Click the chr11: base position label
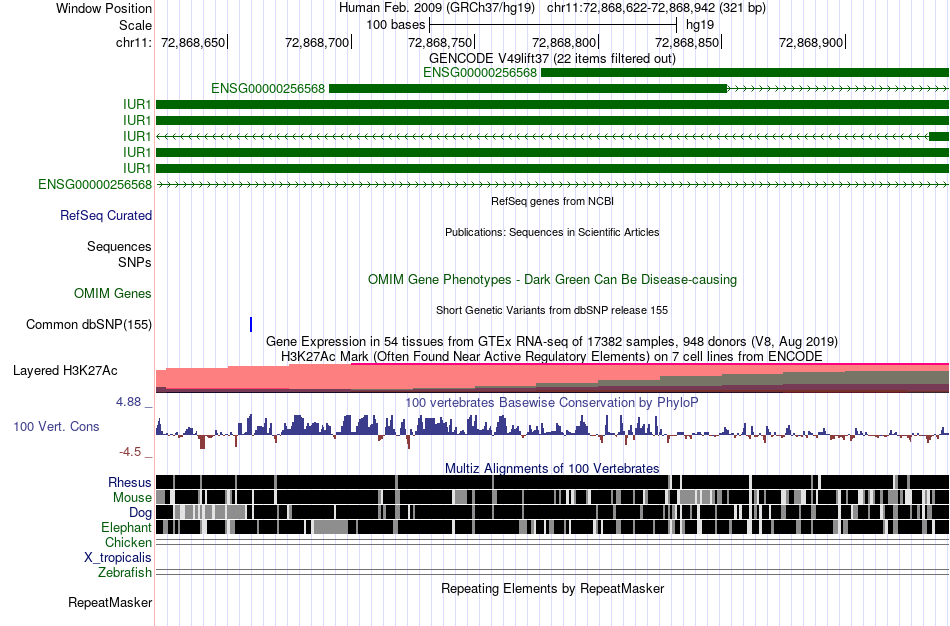The height and width of the screenshot is (626, 950). (133, 42)
